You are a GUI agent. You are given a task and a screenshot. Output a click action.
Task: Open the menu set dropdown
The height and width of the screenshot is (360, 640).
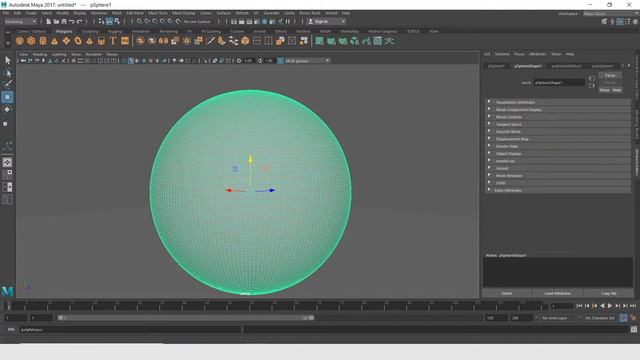20,22
